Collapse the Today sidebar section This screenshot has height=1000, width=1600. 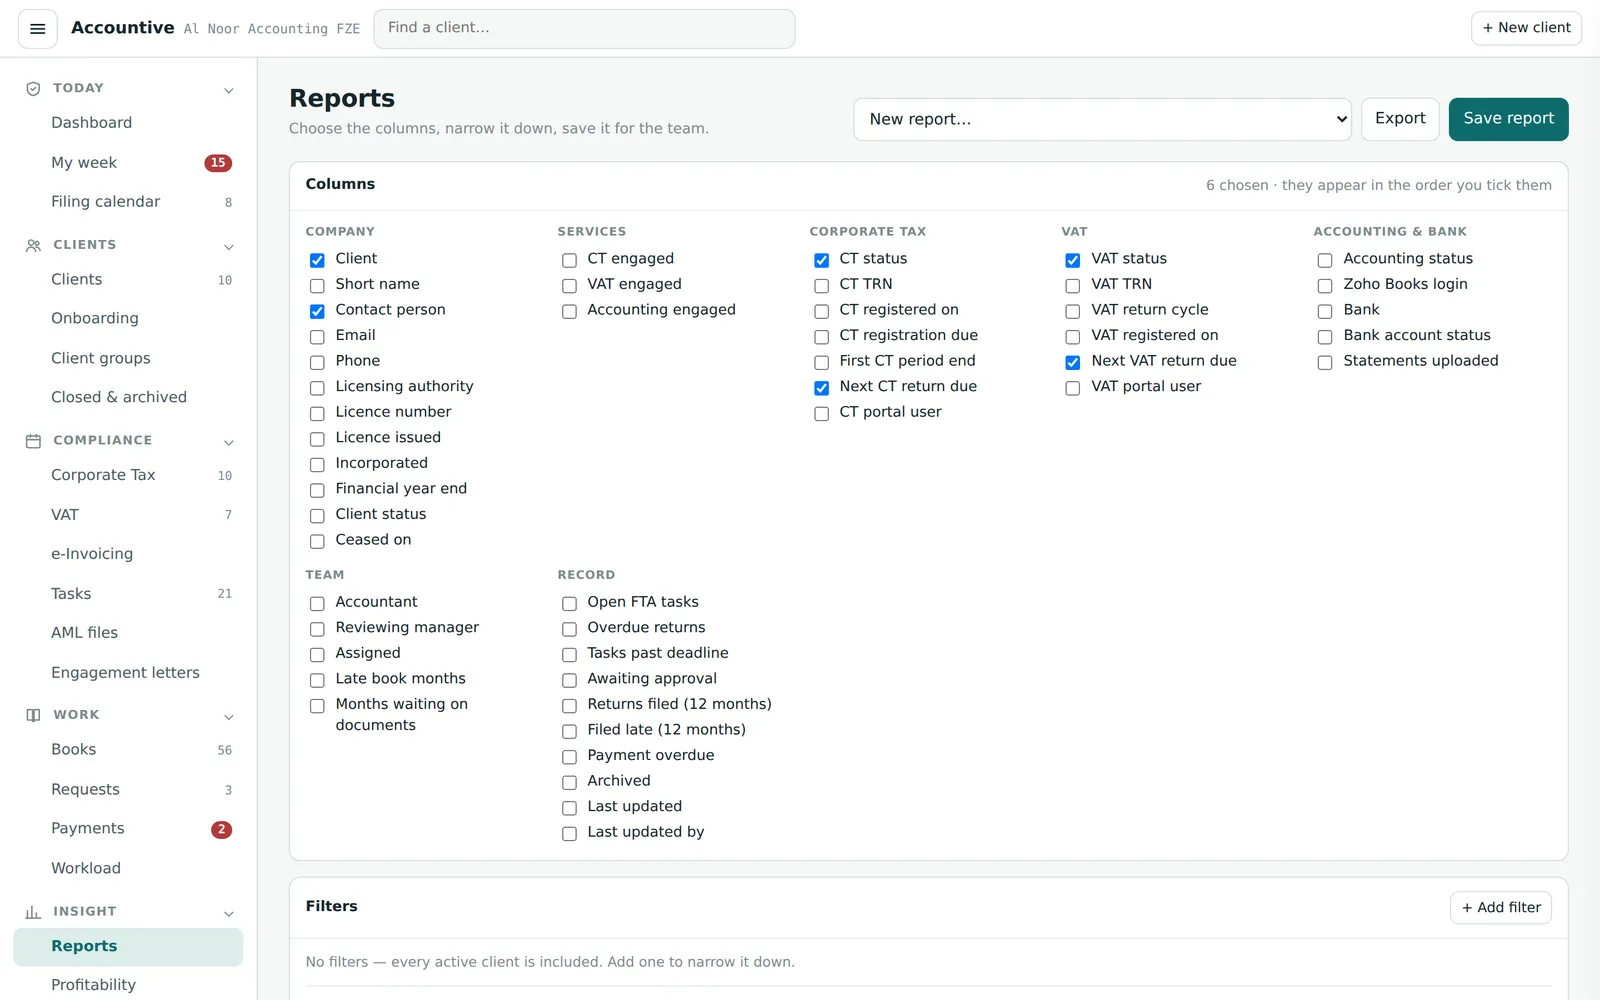coord(229,90)
